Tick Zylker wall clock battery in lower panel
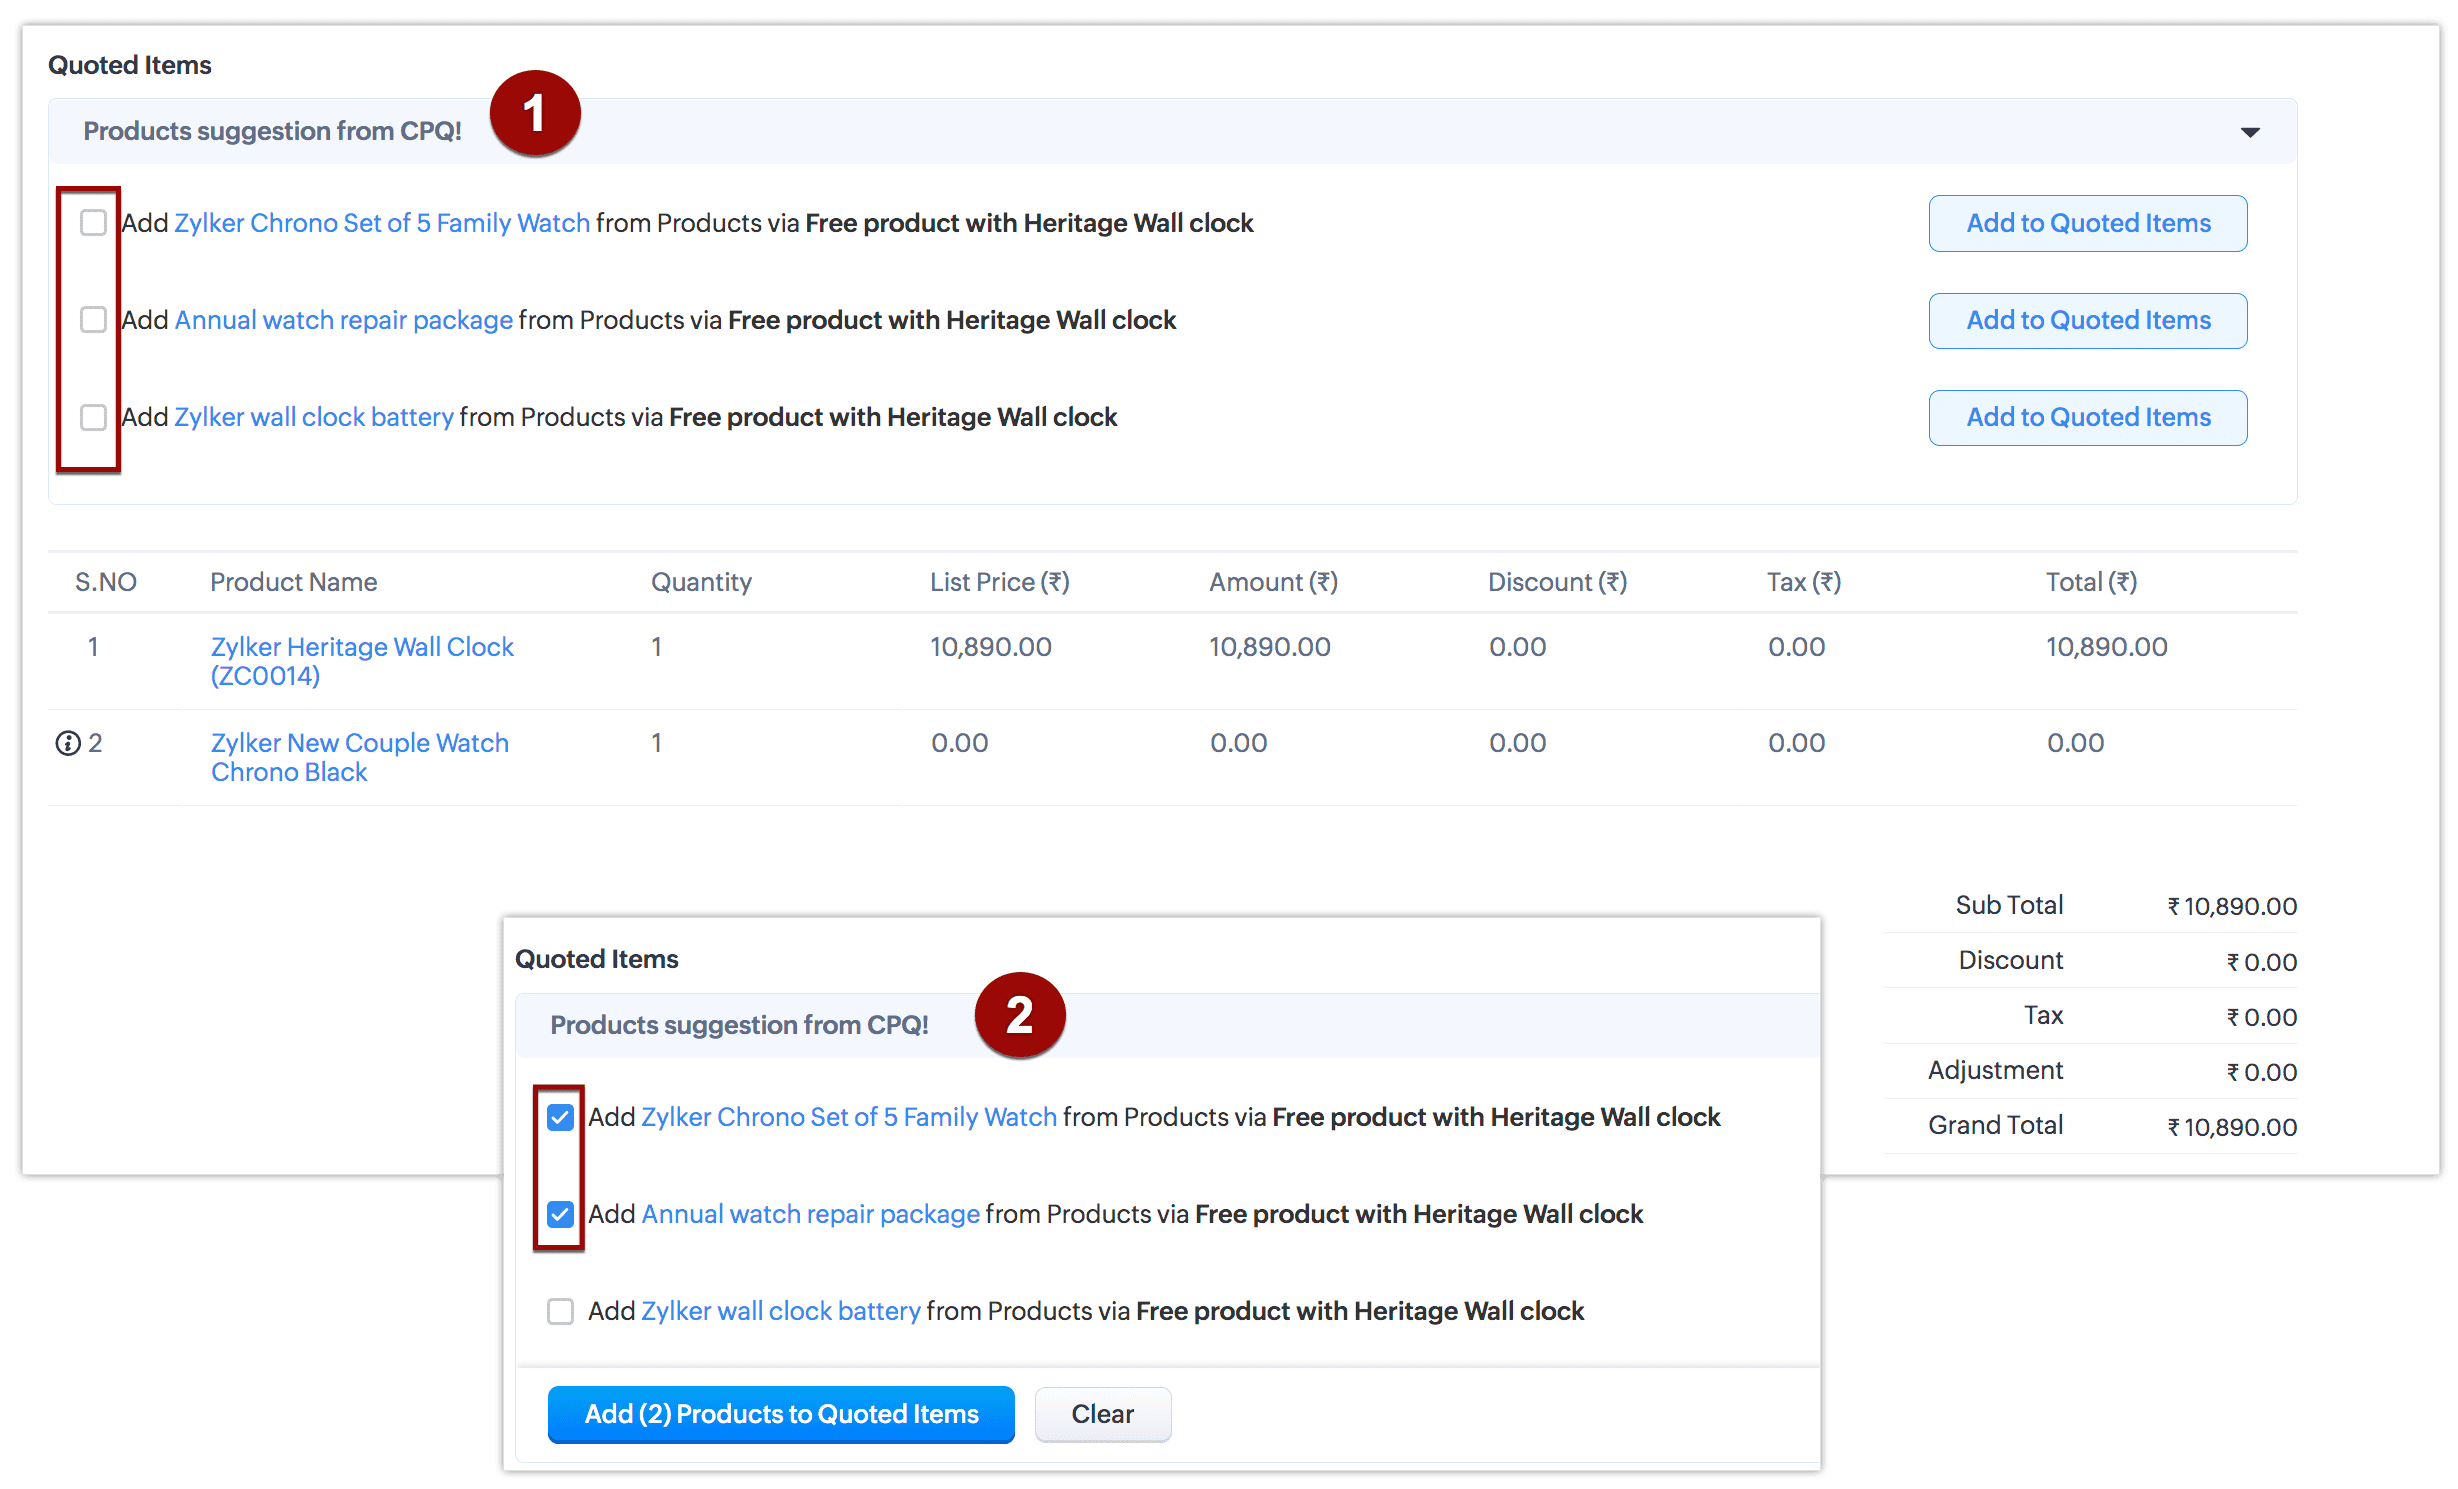The image size is (2458, 1489). point(560,1311)
